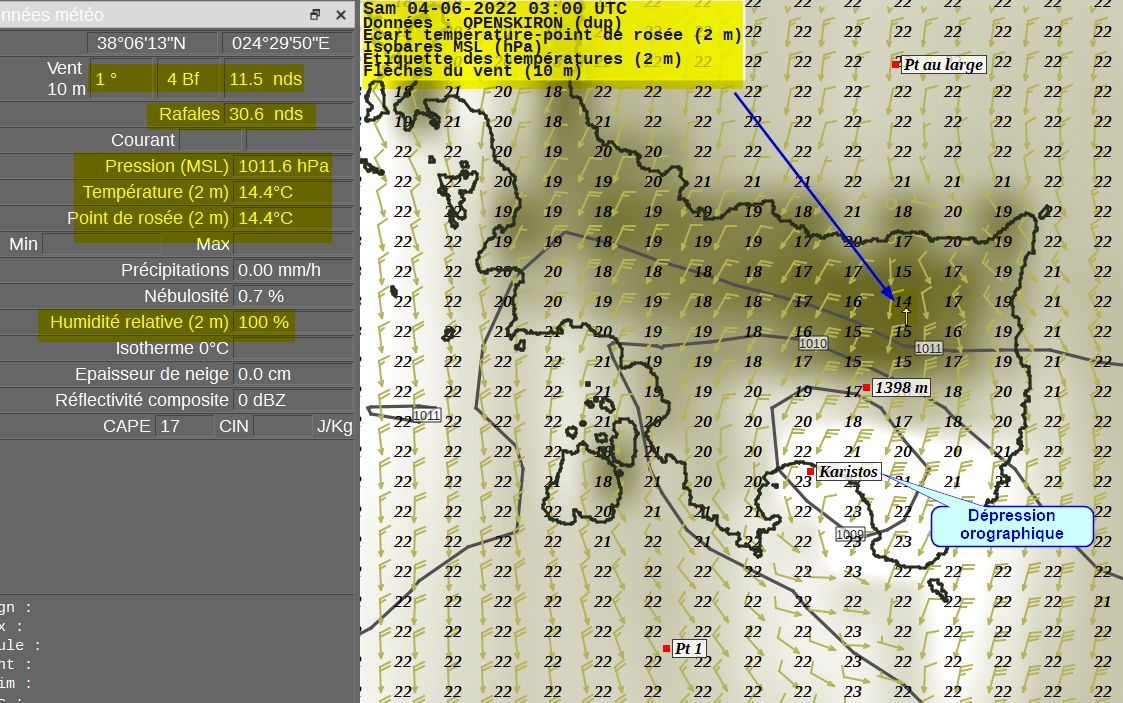Click the red marker beside 1398 m
The image size is (1123, 703).
866,387
